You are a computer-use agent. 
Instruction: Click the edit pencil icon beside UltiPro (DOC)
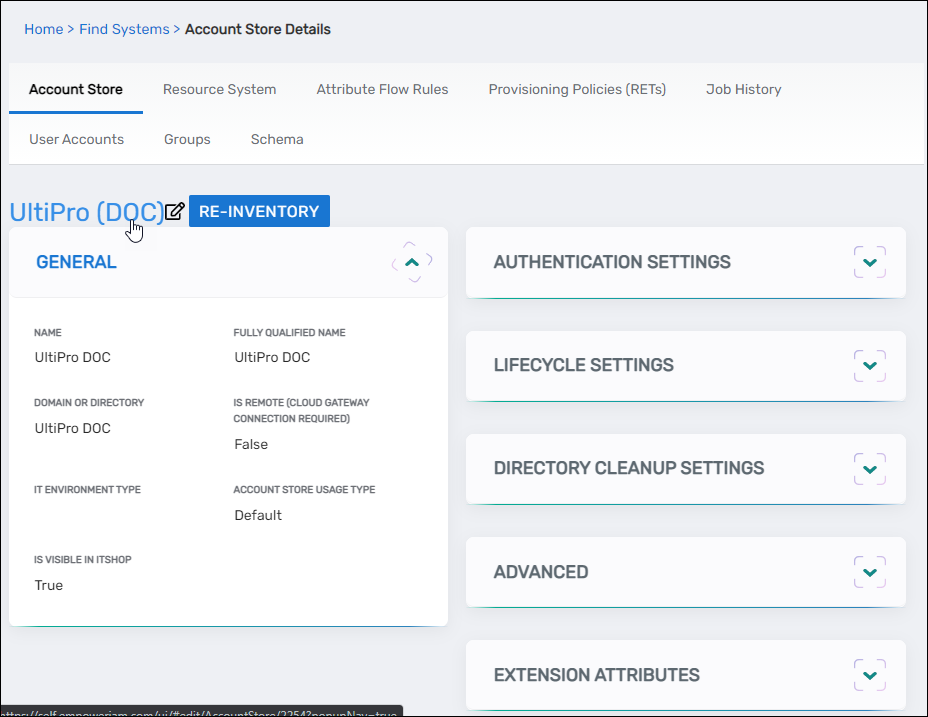175,212
